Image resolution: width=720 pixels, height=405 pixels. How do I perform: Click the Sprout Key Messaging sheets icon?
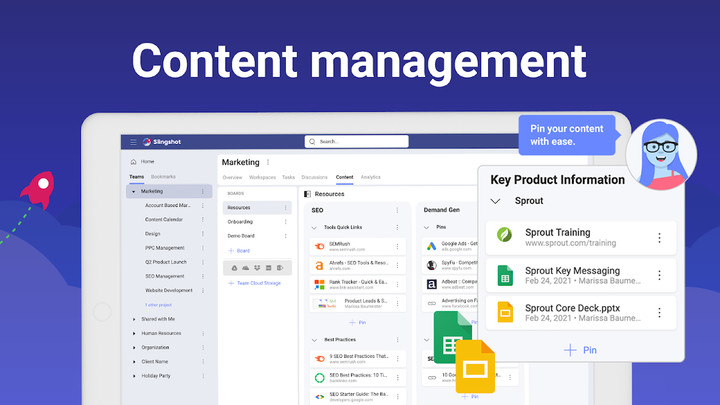click(505, 275)
